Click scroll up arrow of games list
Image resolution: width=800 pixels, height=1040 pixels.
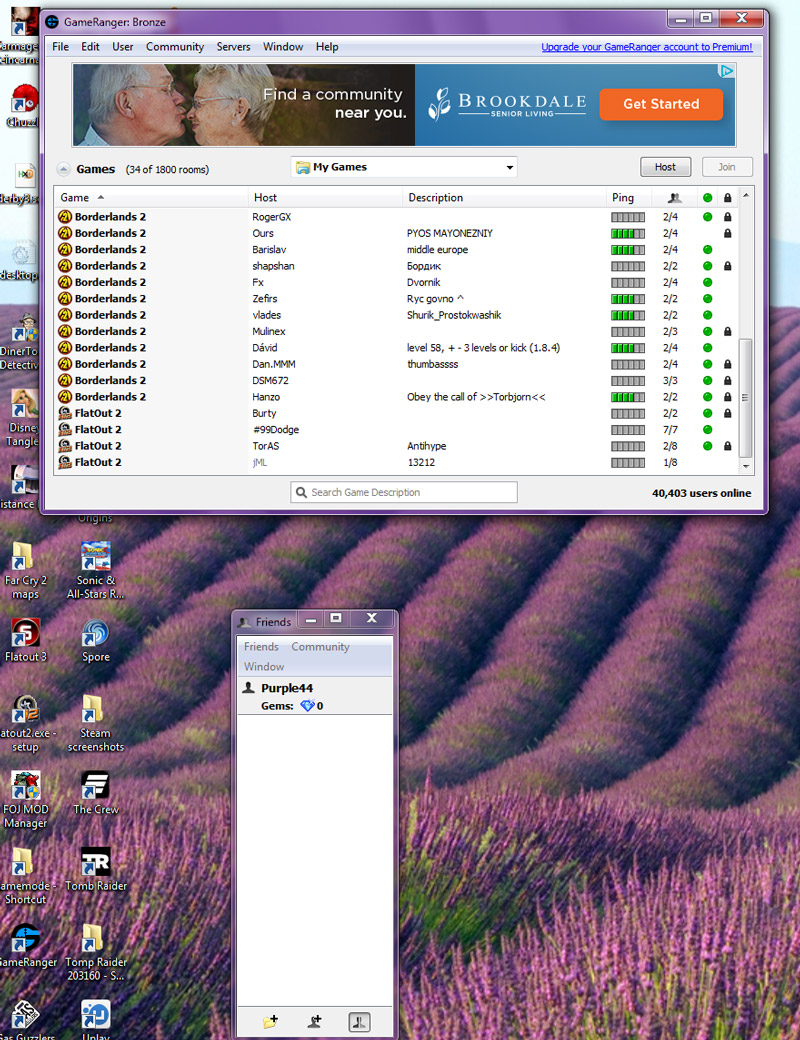(746, 195)
